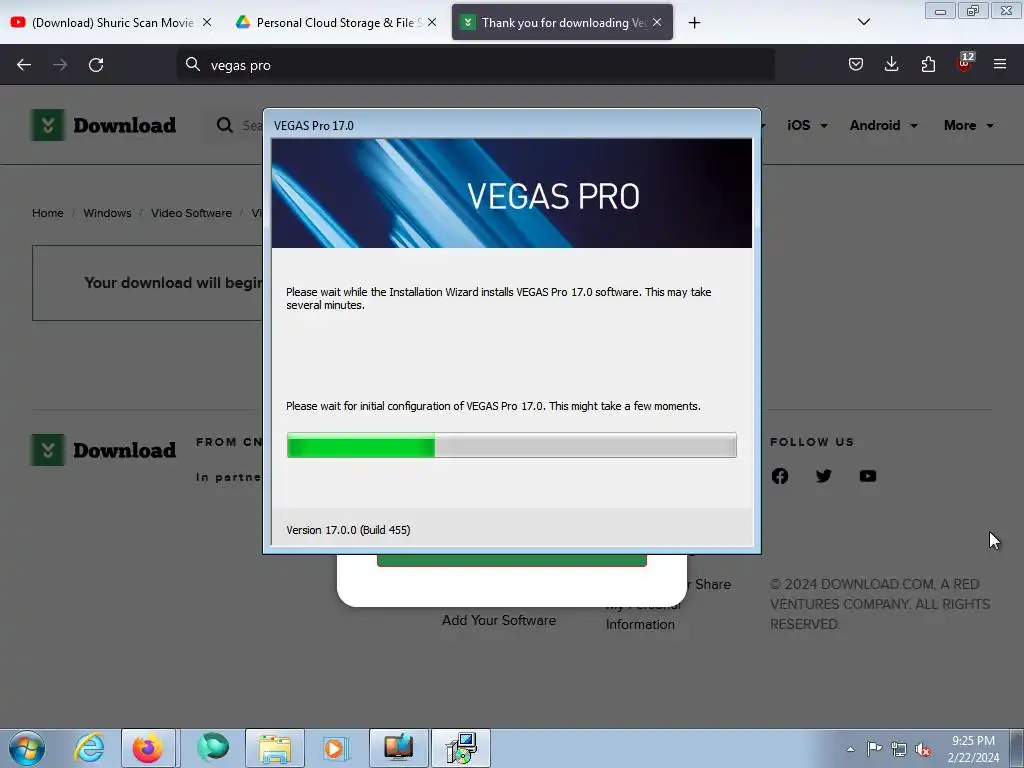The image size is (1024, 768).
Task: Open the Video Software breadcrumb link
Action: click(x=191, y=213)
